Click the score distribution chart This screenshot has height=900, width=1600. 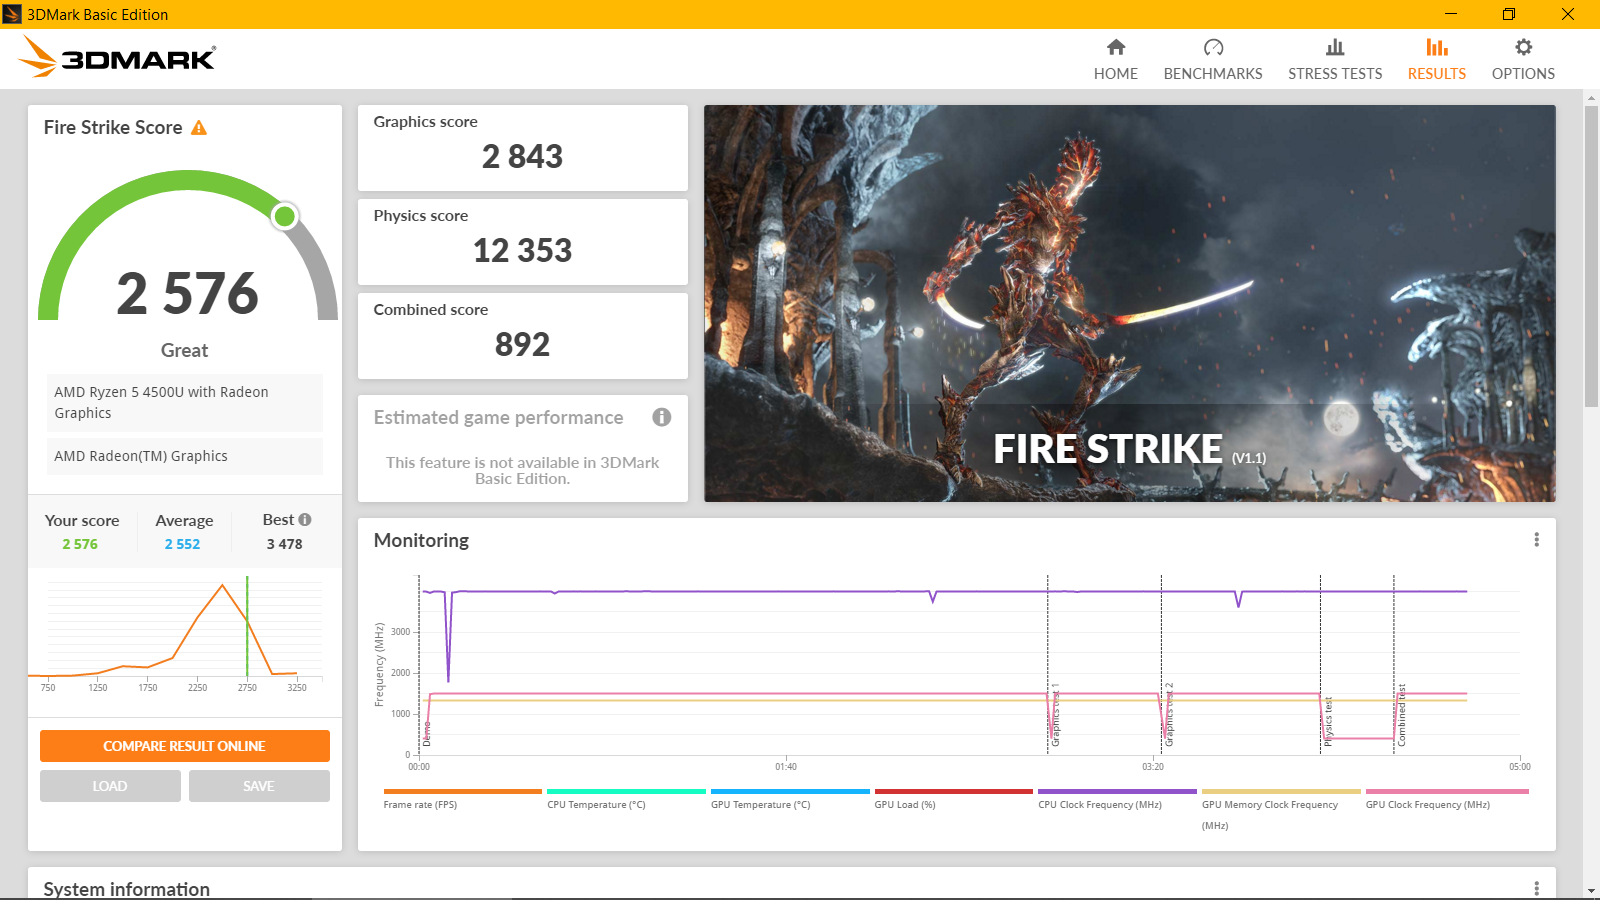[176, 634]
